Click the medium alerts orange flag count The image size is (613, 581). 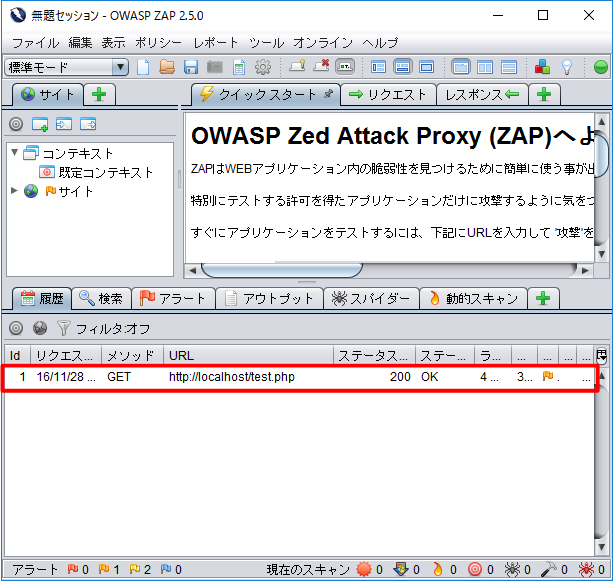(109, 569)
